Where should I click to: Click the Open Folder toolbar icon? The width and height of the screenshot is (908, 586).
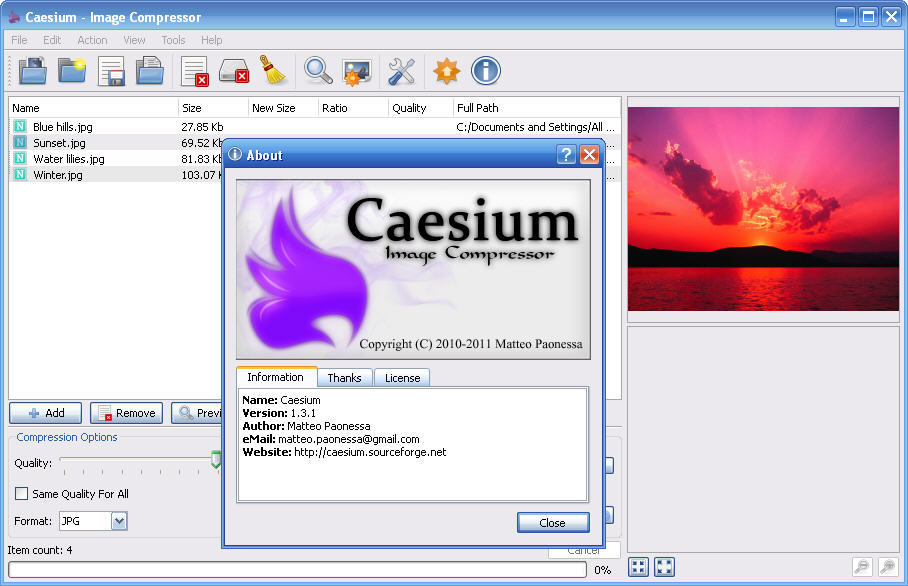coord(71,71)
